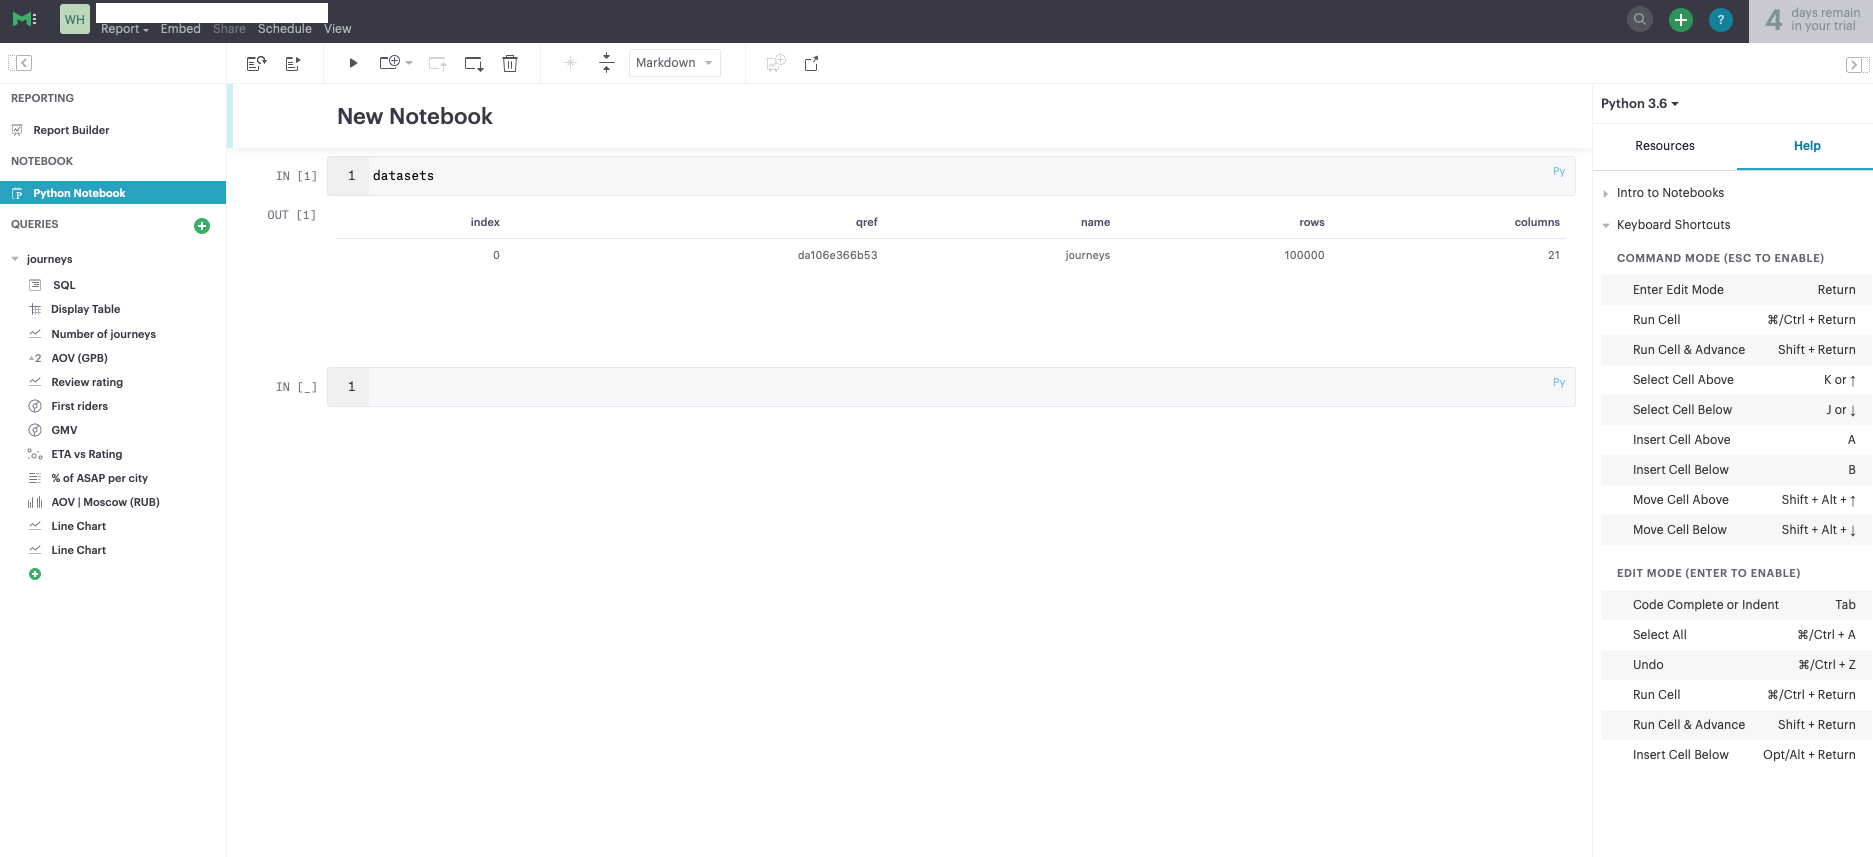The height and width of the screenshot is (857, 1873).
Task: Click the add new cell icon
Action: point(390,62)
